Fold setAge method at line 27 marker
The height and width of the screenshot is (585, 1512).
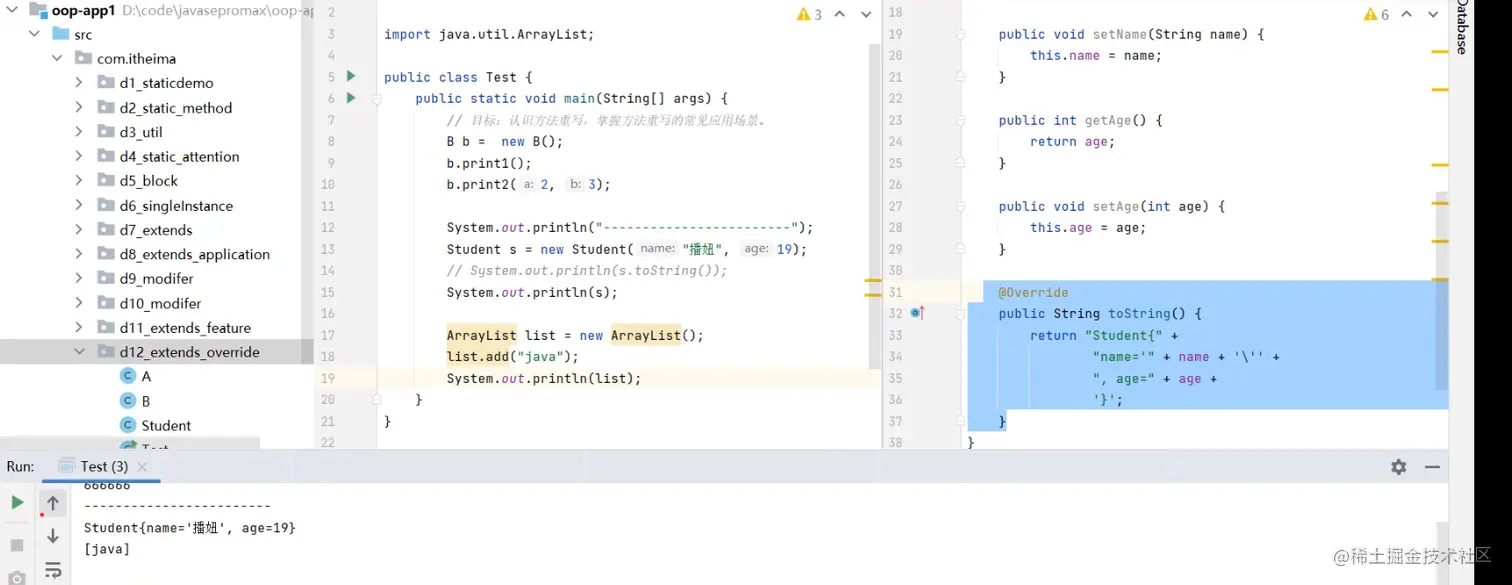961,206
